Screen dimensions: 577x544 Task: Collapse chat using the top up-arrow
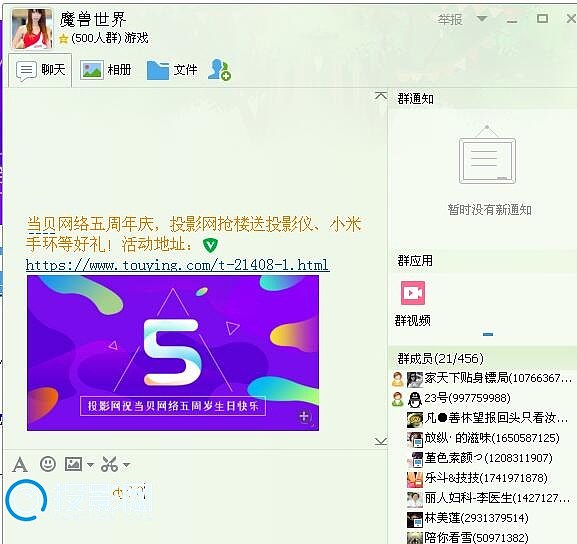pyautogui.click(x=381, y=96)
